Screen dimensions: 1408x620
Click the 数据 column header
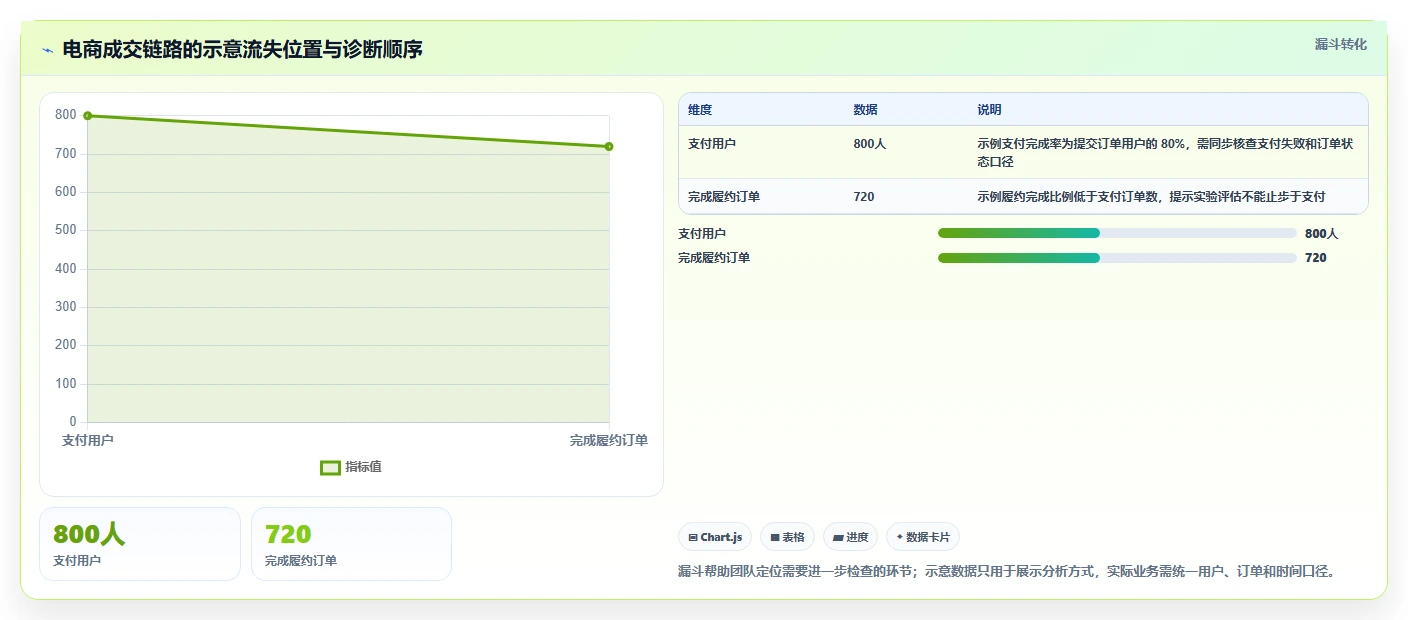865,109
